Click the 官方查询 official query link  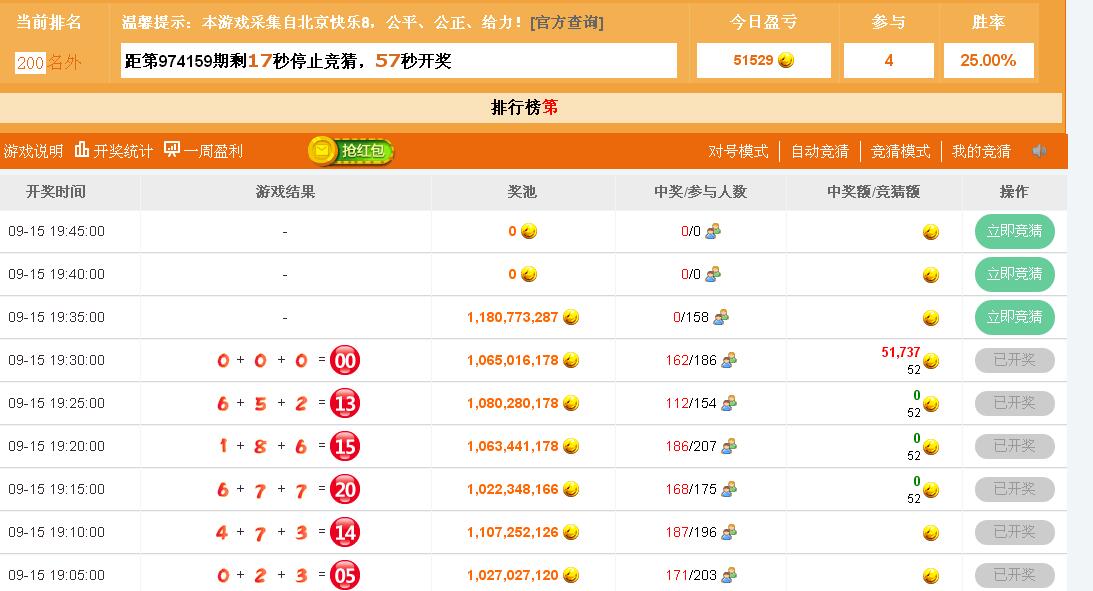point(566,22)
